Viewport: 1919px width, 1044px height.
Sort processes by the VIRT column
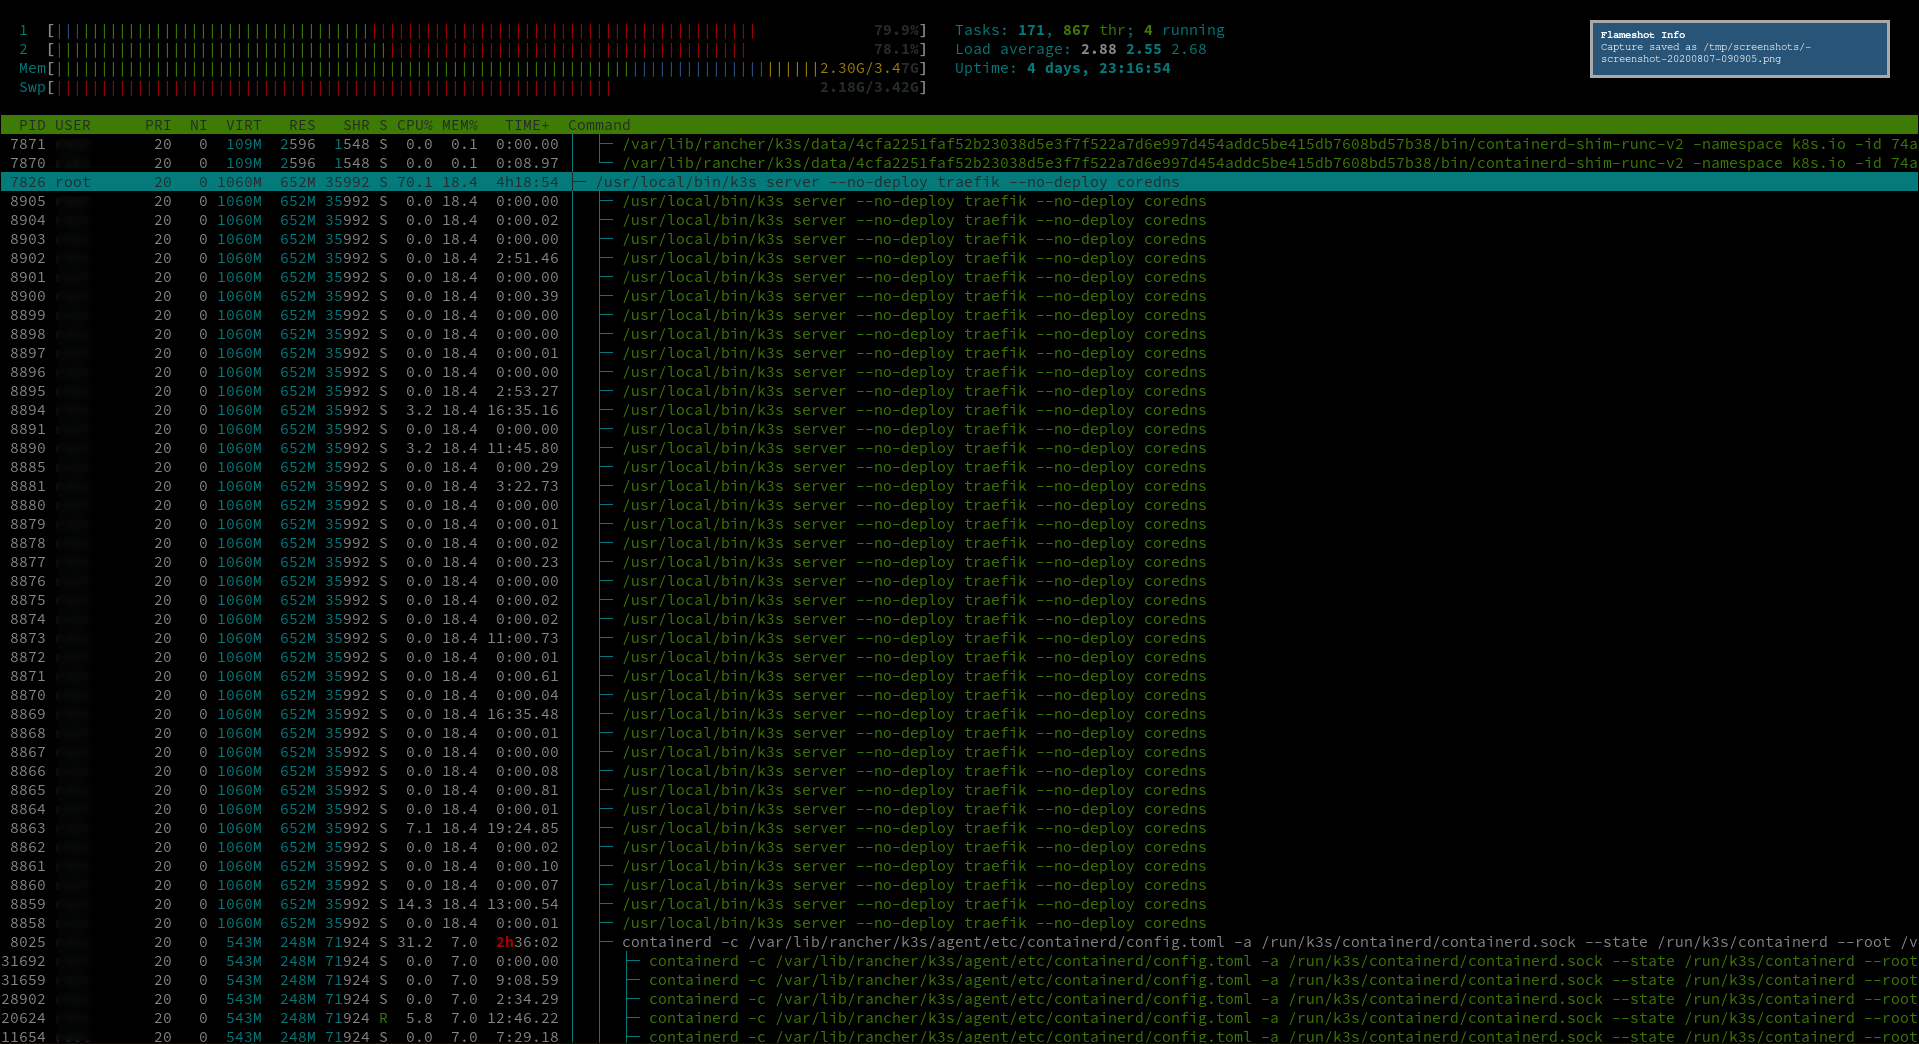[x=244, y=124]
